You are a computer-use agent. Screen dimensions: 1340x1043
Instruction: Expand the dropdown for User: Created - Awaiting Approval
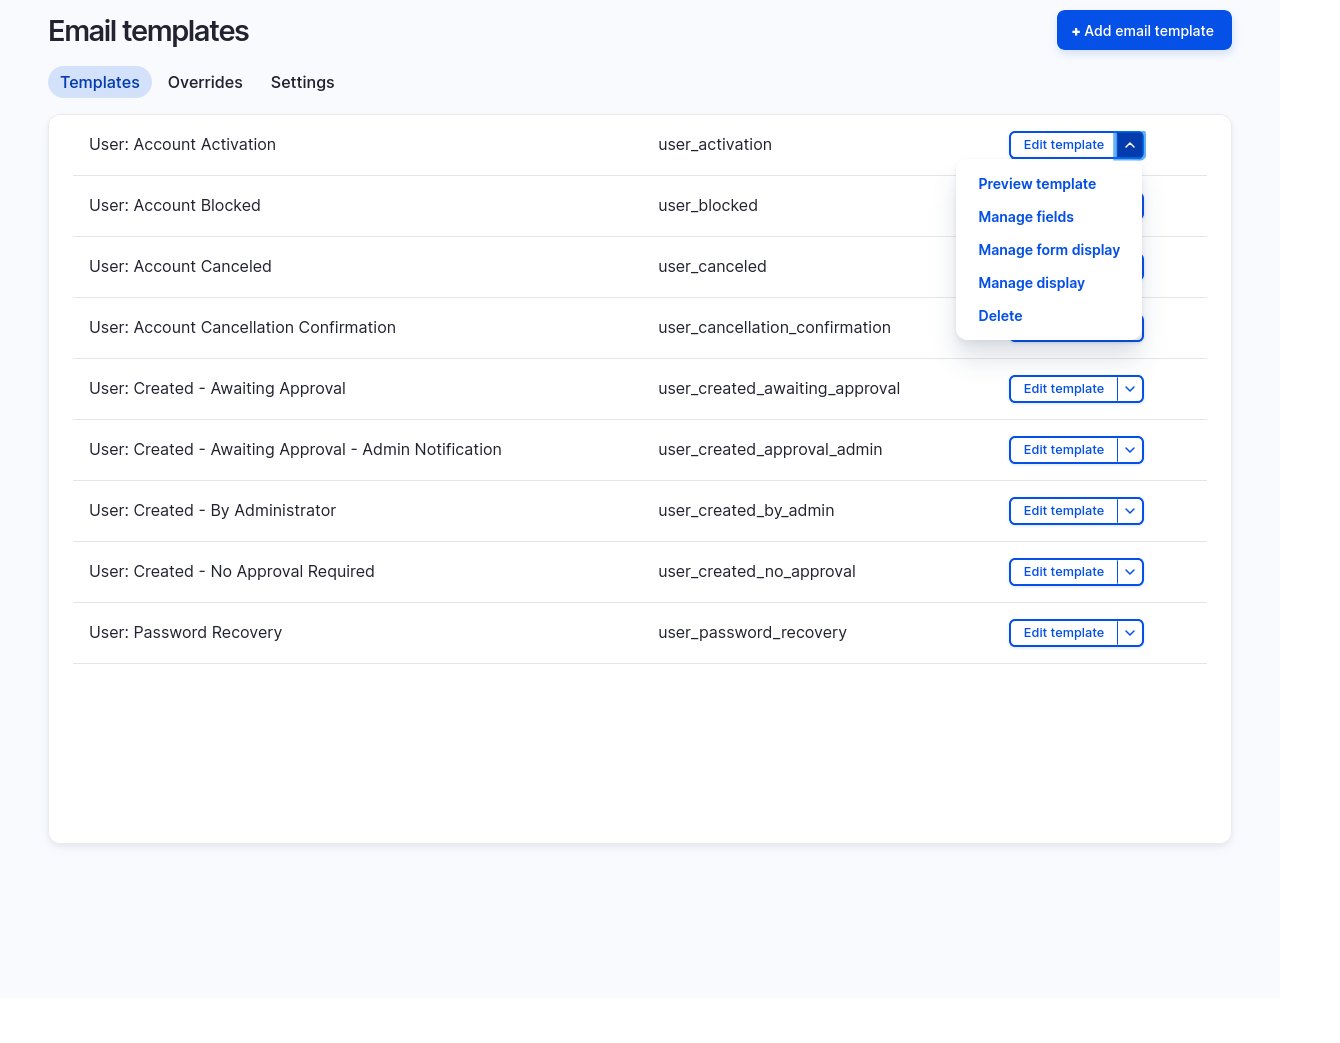tap(1130, 389)
